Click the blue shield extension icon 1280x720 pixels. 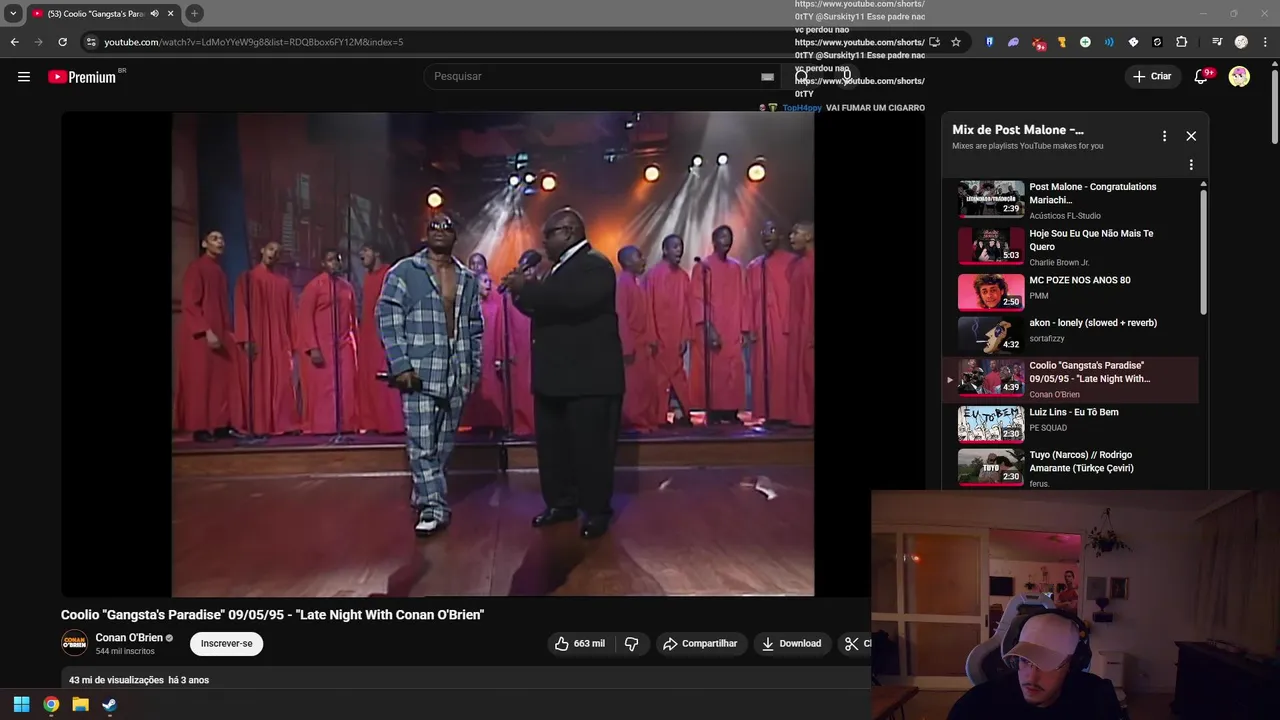989,42
